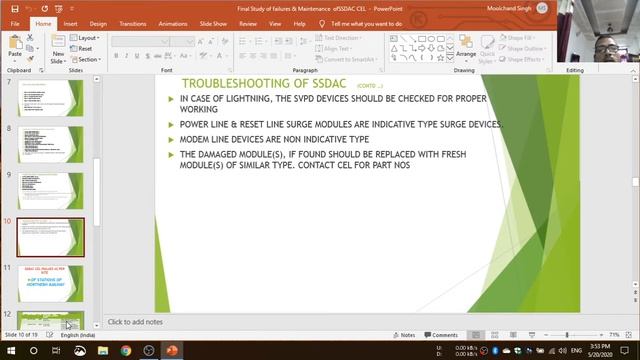640x360 pixels.
Task: Click Arrange icon in Drawing group
Action: click(466, 42)
